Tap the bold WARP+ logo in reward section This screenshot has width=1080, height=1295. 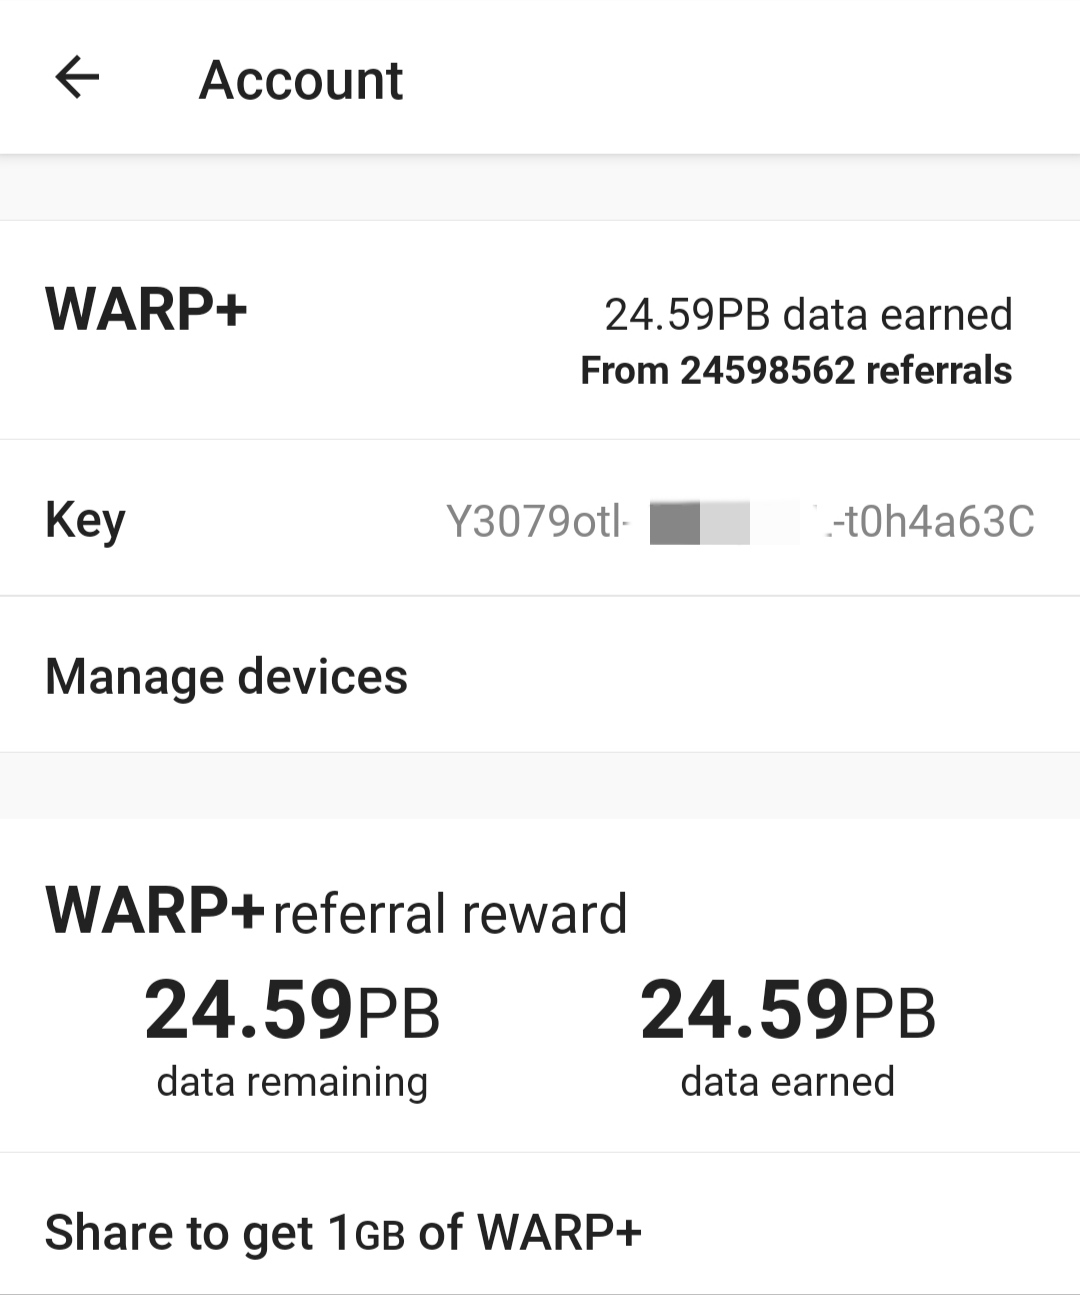pos(155,910)
